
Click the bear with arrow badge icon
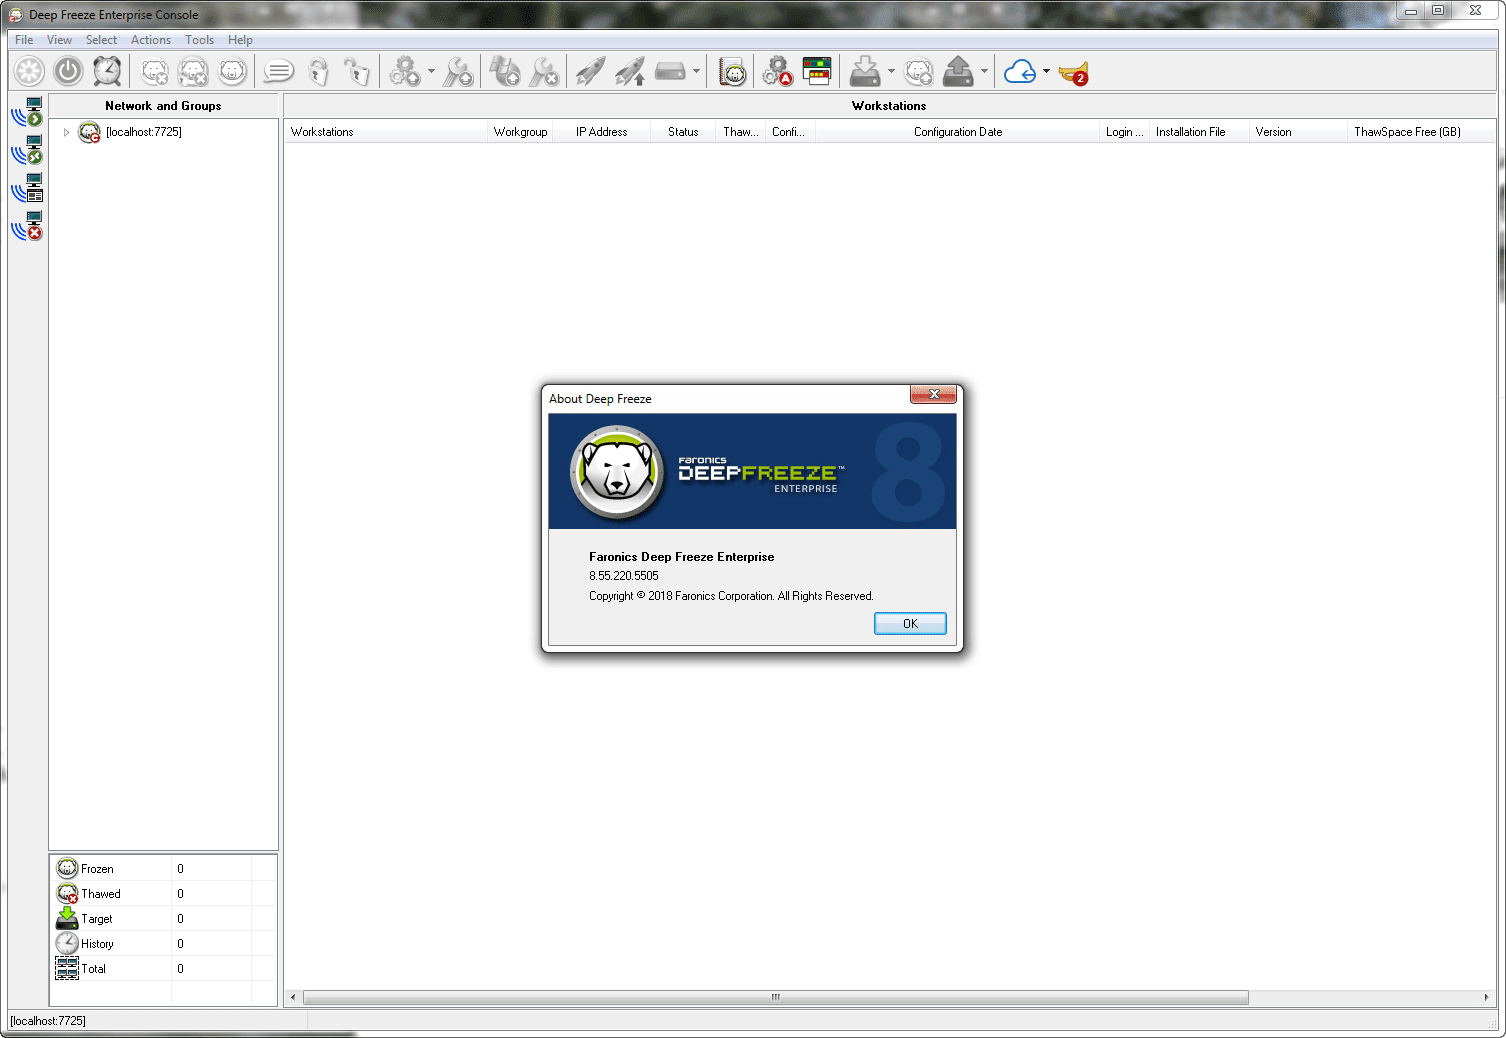coord(918,72)
